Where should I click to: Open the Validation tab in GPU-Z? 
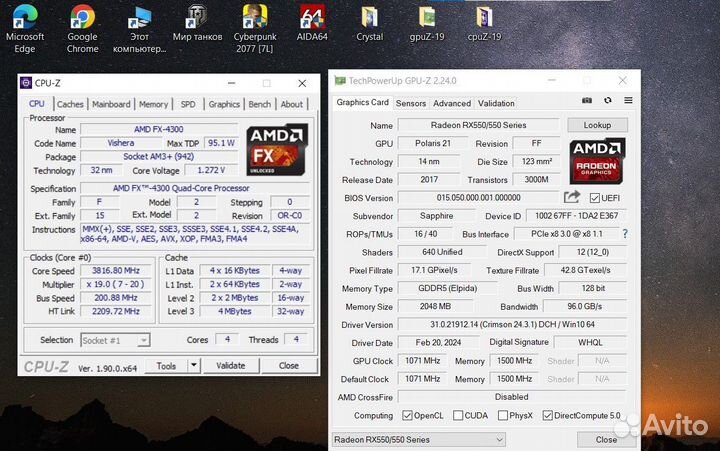496,103
